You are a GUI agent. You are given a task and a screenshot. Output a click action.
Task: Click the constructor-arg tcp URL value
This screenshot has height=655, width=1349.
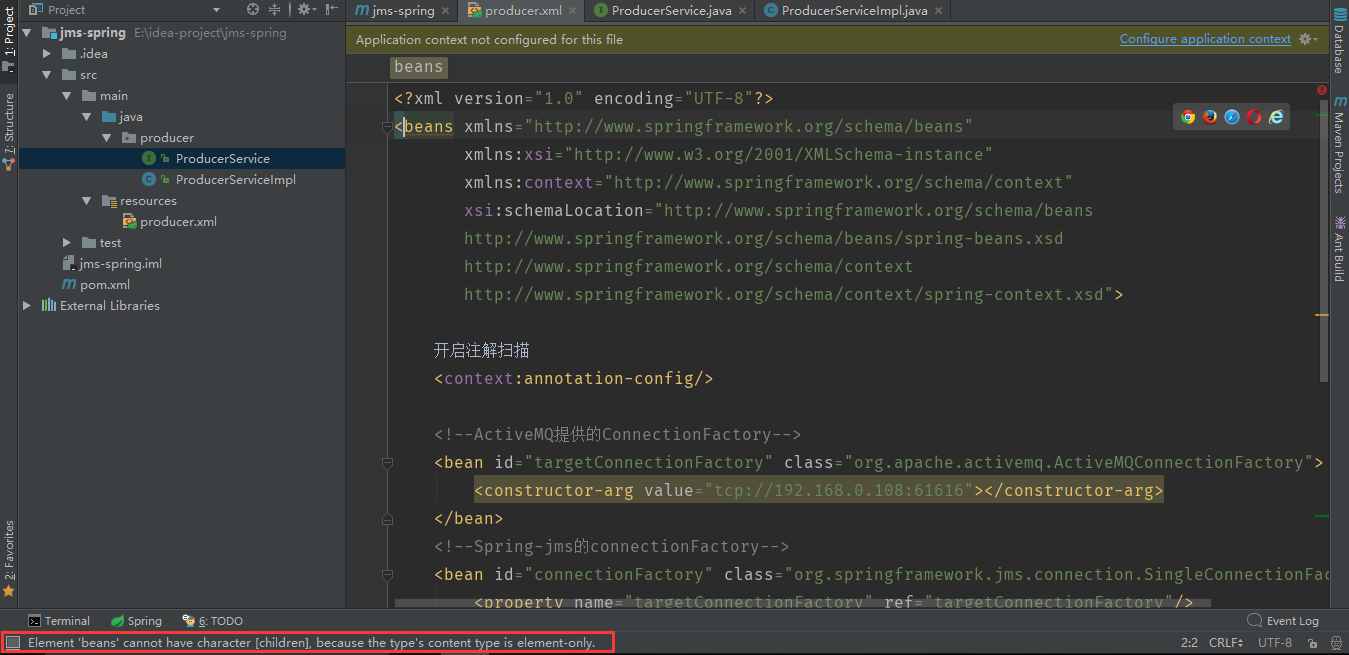tap(840, 491)
